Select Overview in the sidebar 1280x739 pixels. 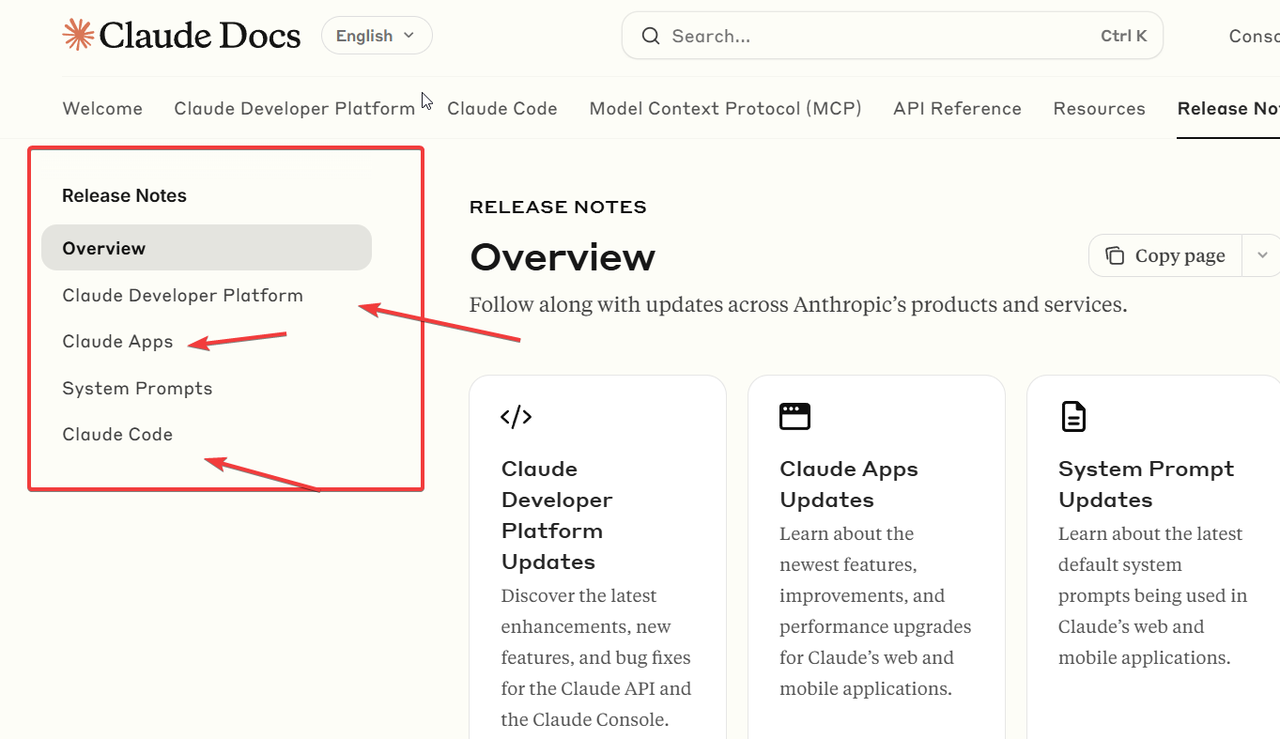point(104,248)
